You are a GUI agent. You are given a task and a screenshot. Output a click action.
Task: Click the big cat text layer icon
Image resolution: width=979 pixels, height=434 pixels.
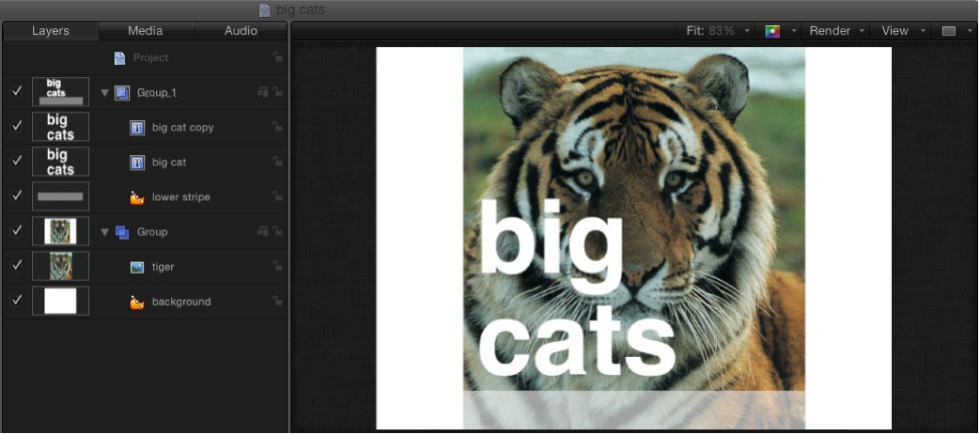137,163
